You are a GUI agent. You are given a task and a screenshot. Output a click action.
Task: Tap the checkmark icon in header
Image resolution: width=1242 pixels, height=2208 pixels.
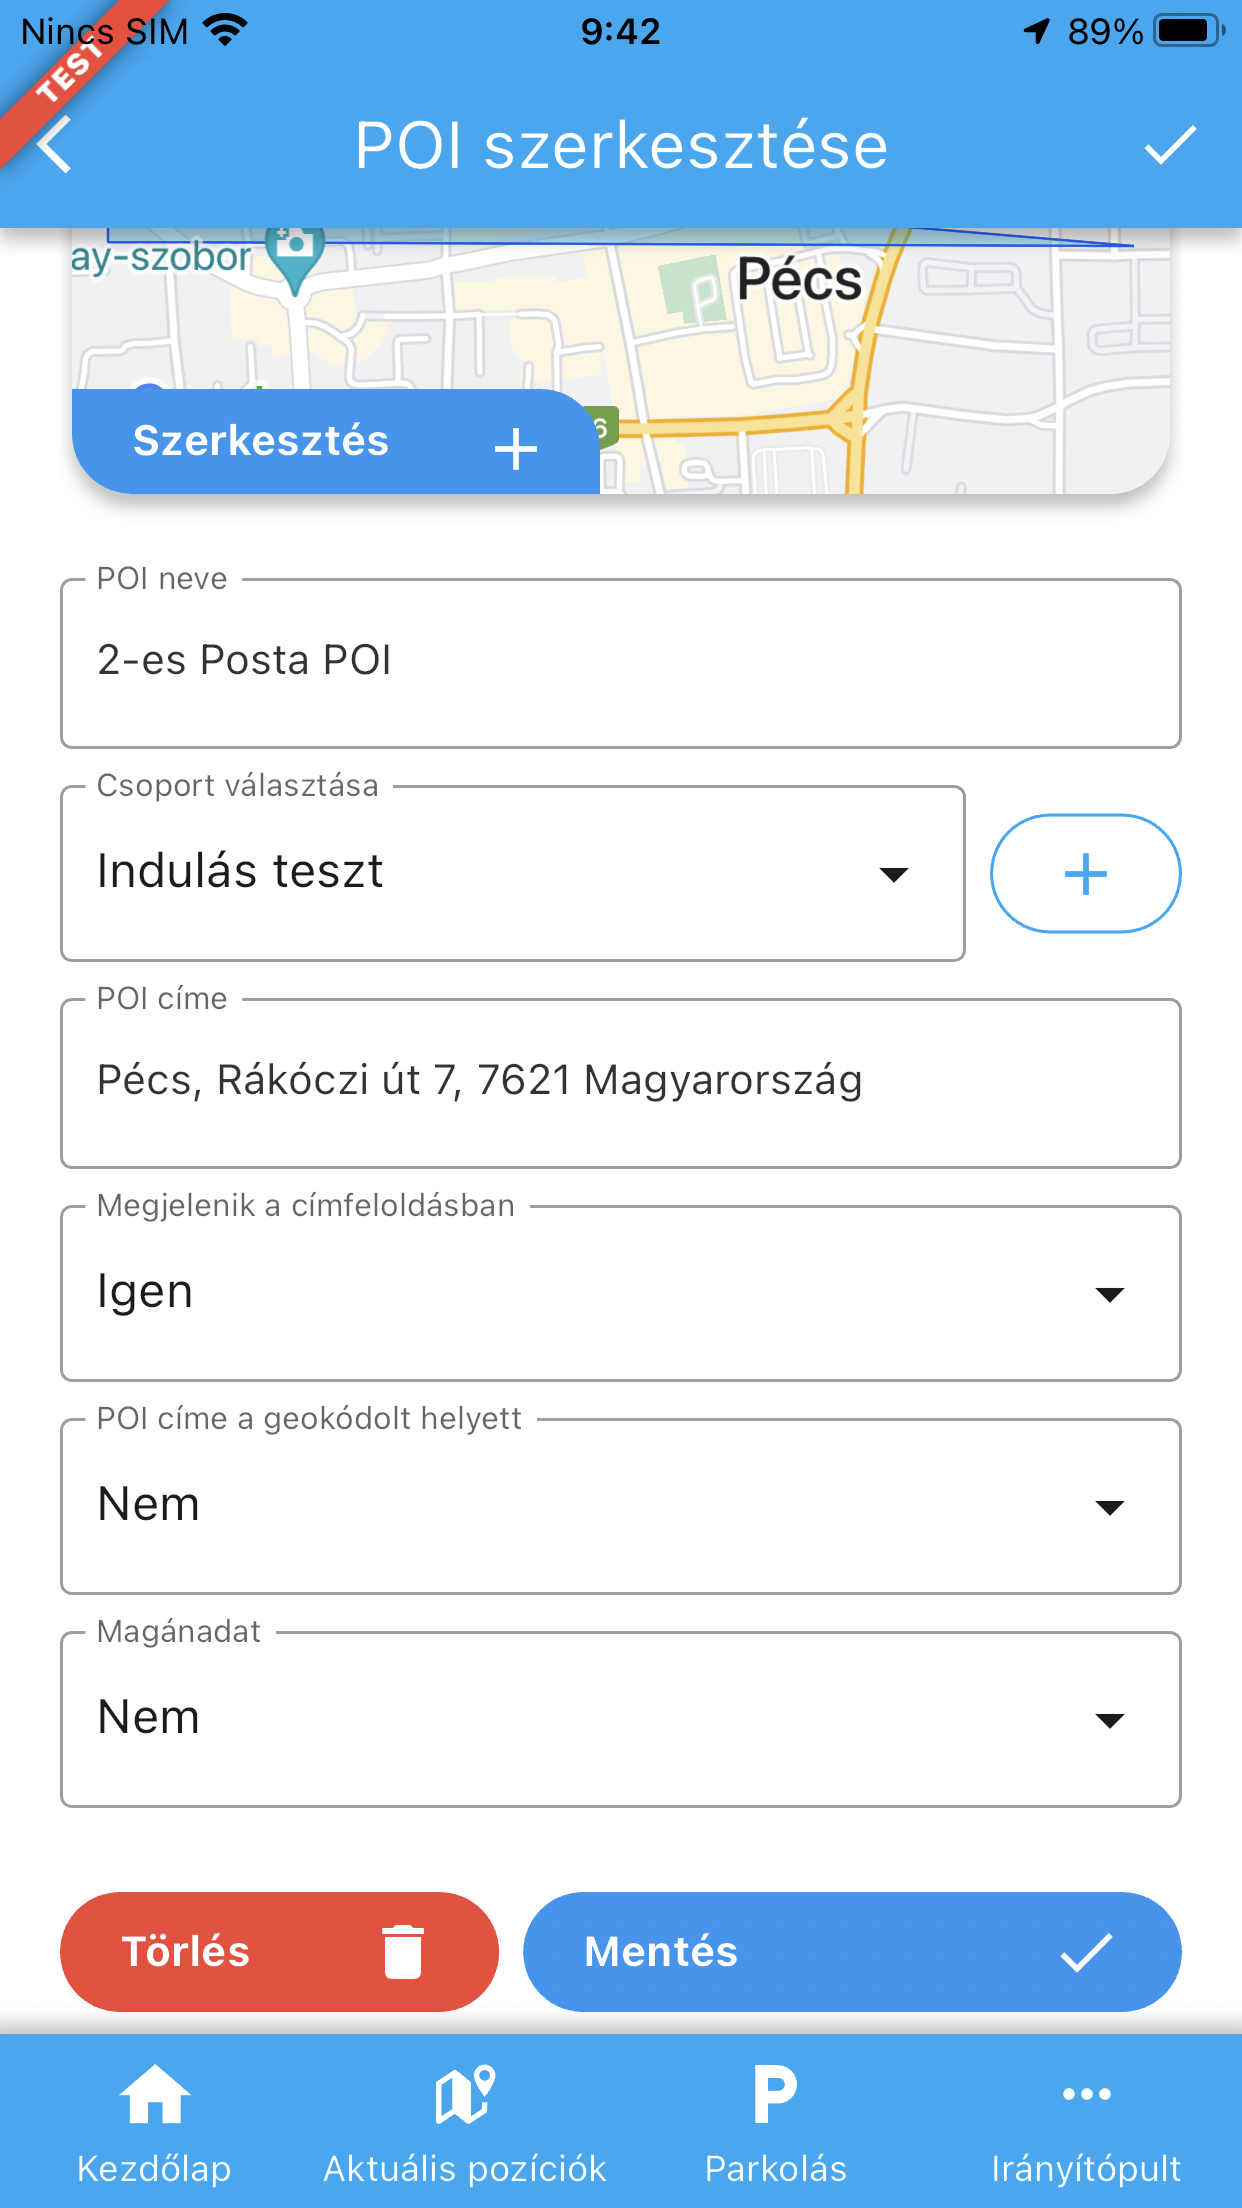tap(1169, 145)
